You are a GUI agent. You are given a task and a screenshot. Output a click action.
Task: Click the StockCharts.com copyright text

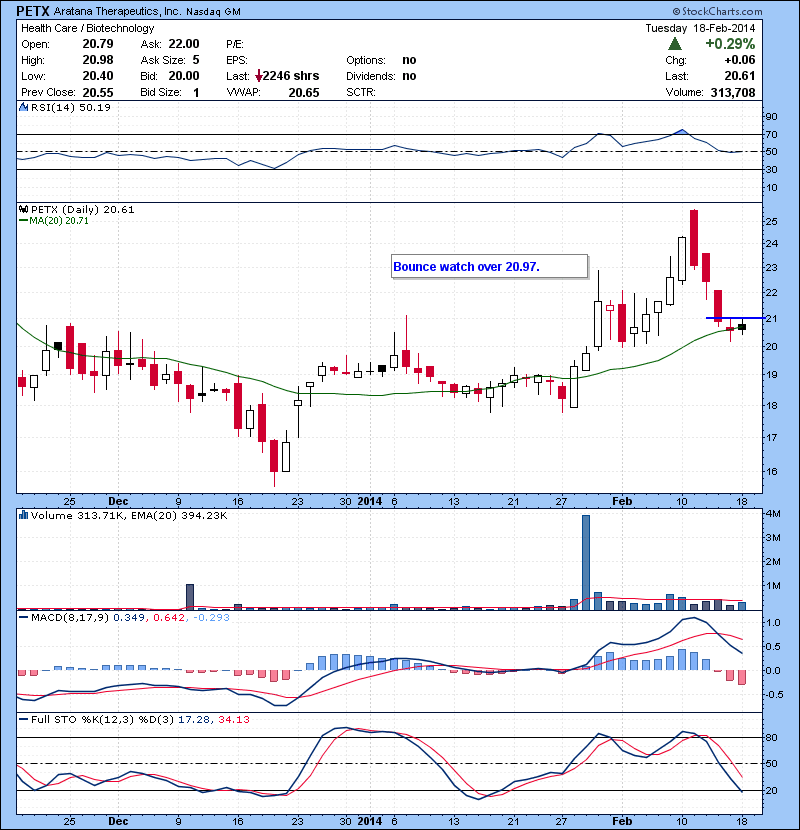click(717, 11)
